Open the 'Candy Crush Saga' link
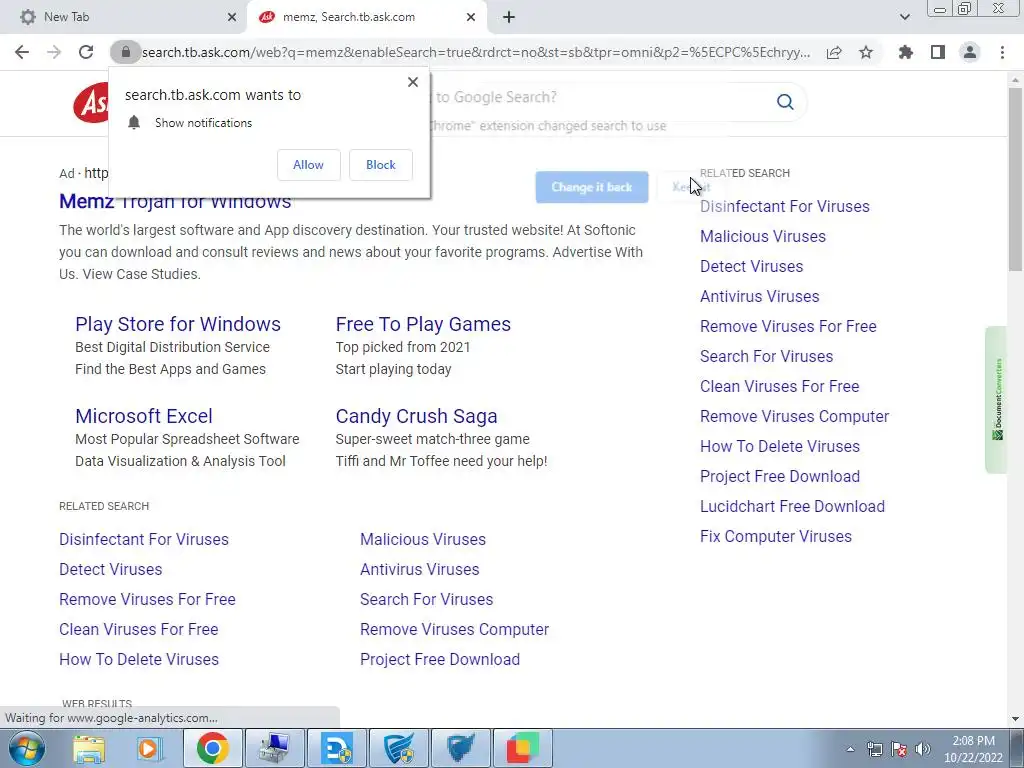1024x768 pixels. tap(417, 417)
